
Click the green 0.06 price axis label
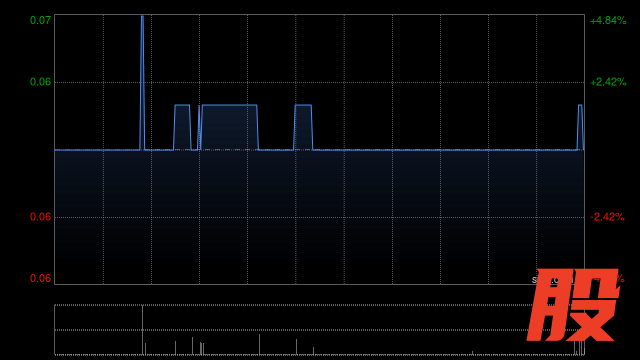pyautogui.click(x=40, y=82)
